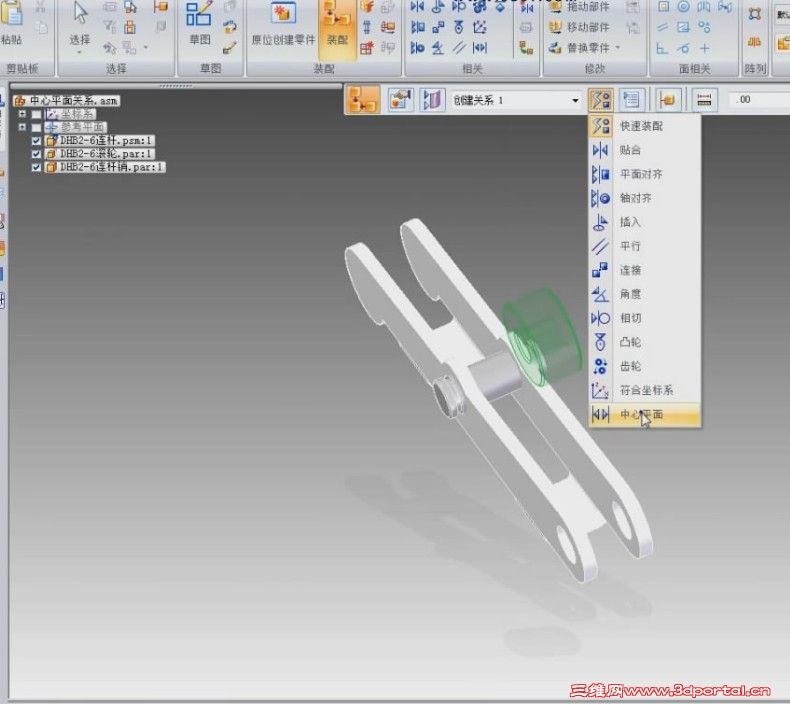Viewport: 790px width, 704px height.
Task: Click the center-plane icon in 相关 ribbon group
Action: (480, 48)
